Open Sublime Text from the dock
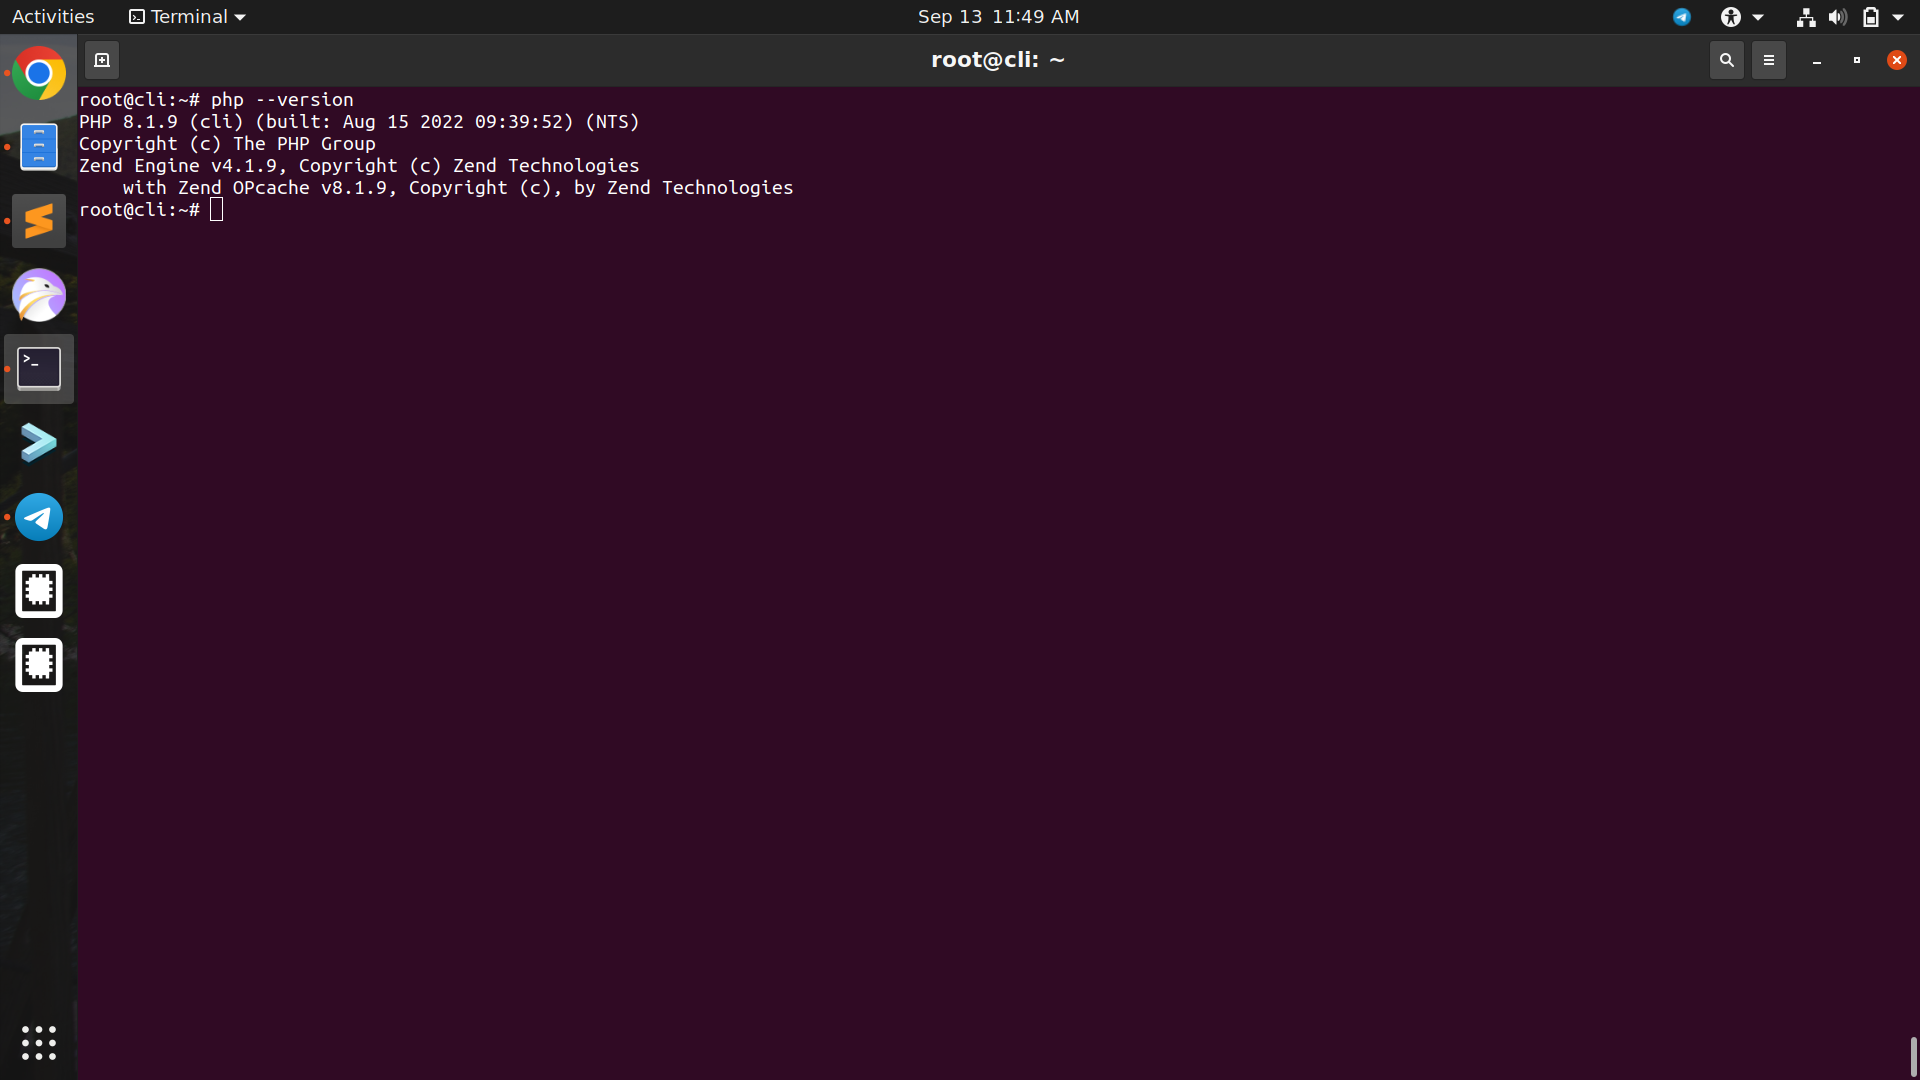 coord(39,220)
